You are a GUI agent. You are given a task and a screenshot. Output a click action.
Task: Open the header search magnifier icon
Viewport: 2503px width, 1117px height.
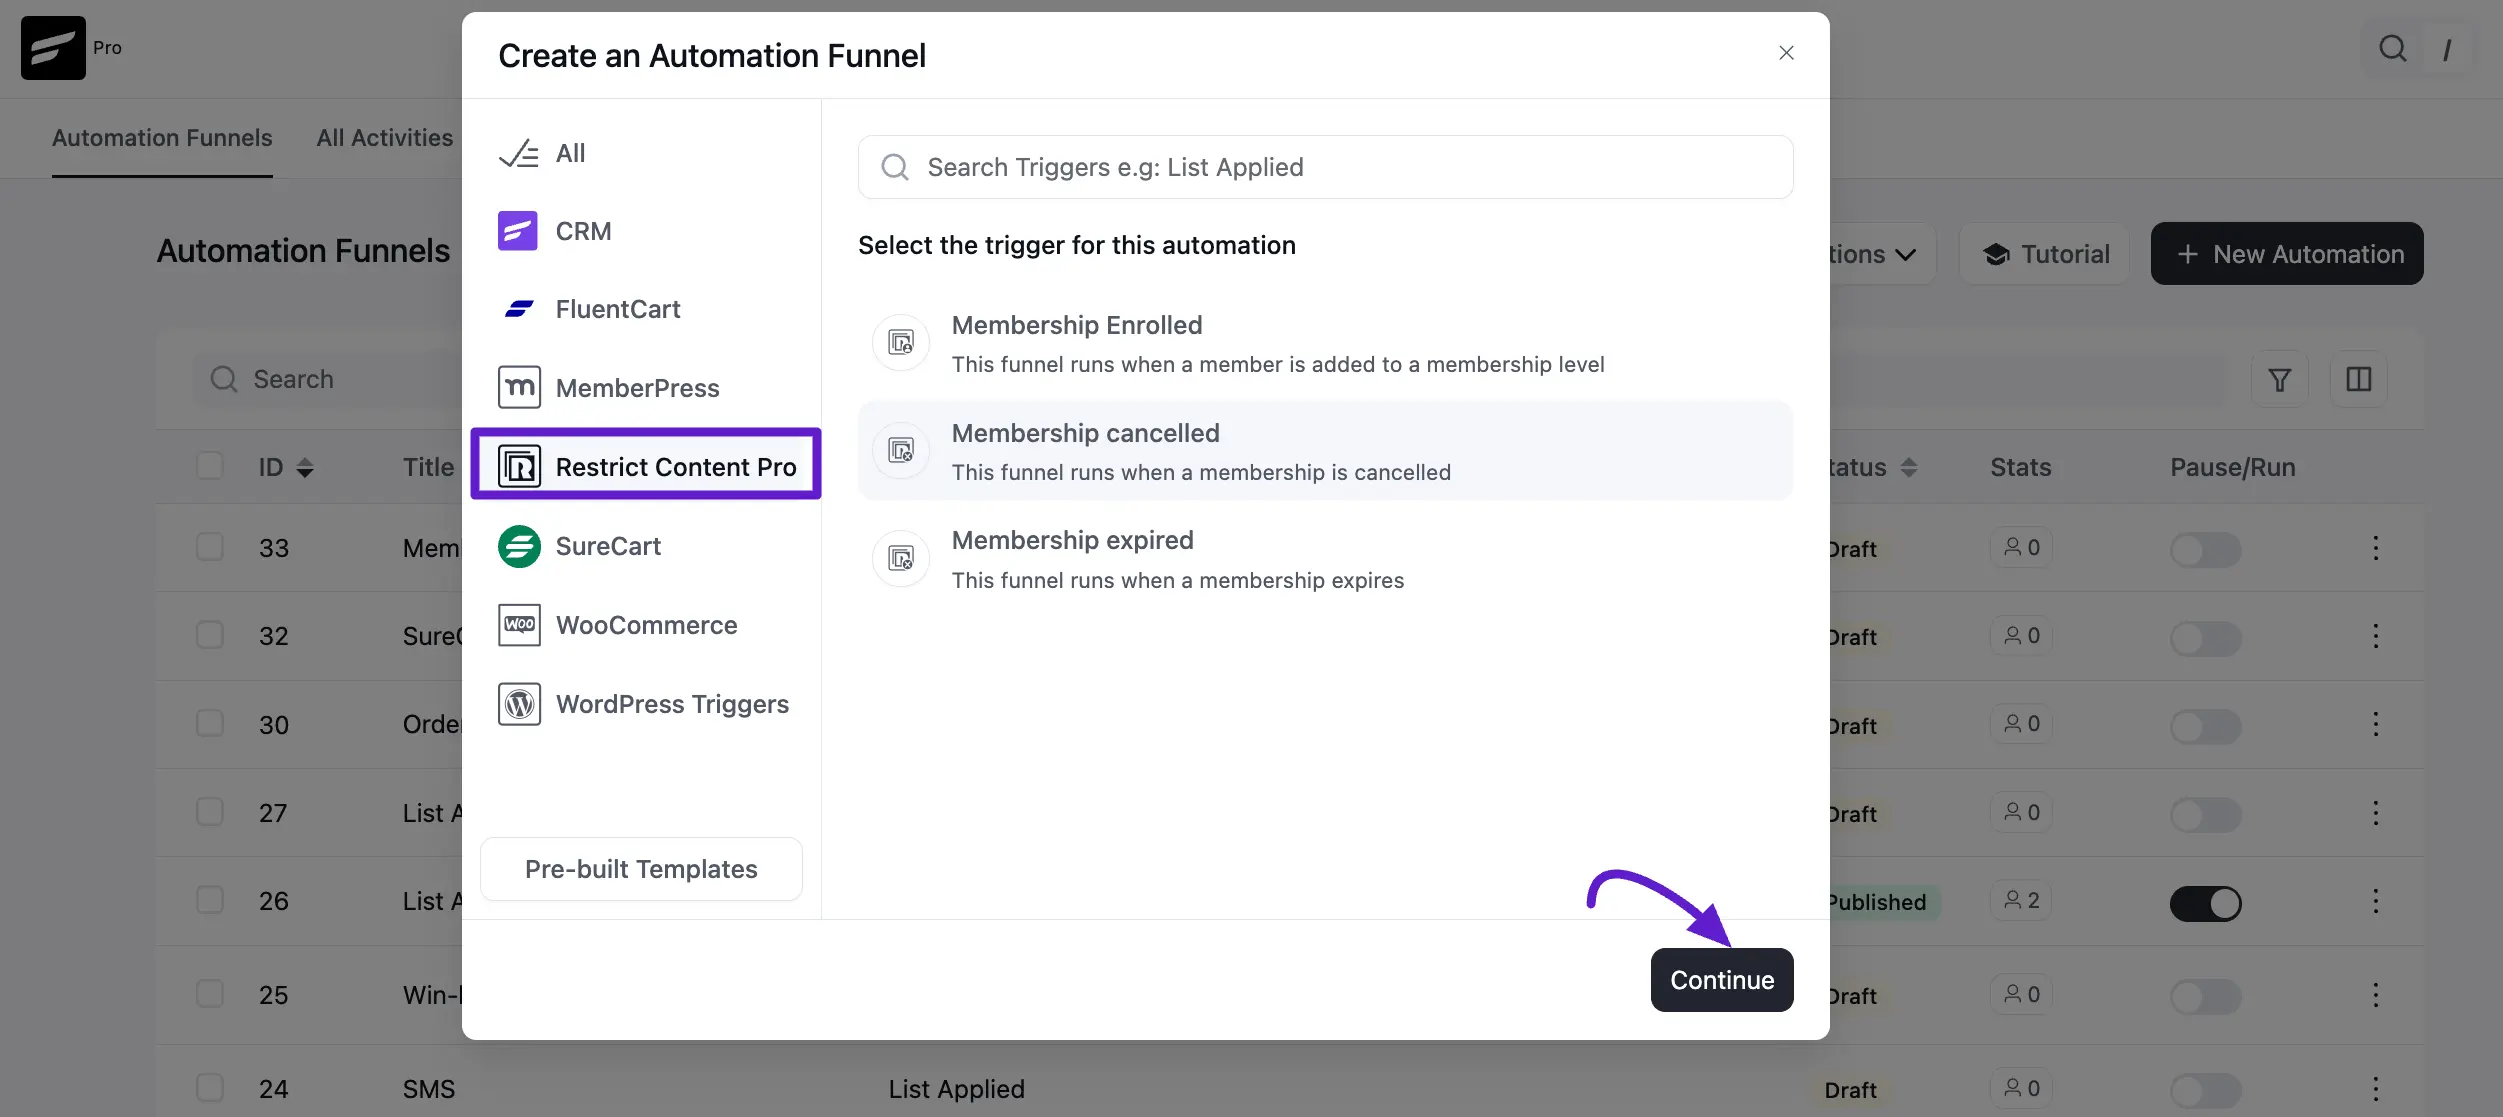[2392, 48]
